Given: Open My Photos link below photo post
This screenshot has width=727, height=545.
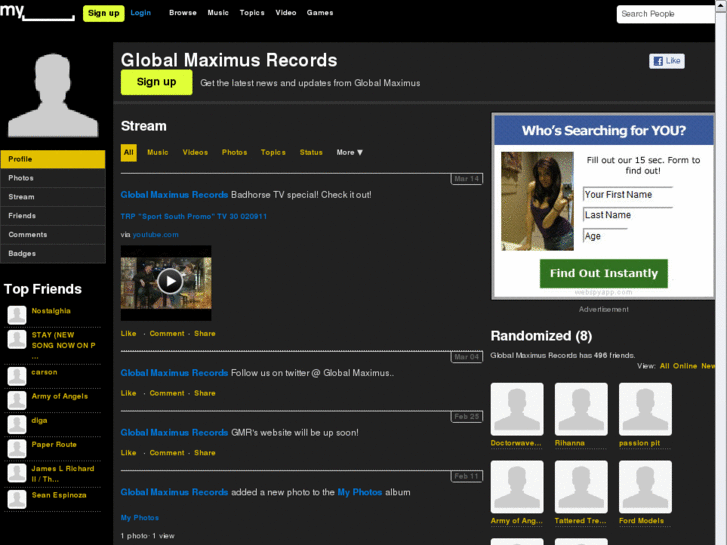Looking at the screenshot, I should click(x=140, y=518).
